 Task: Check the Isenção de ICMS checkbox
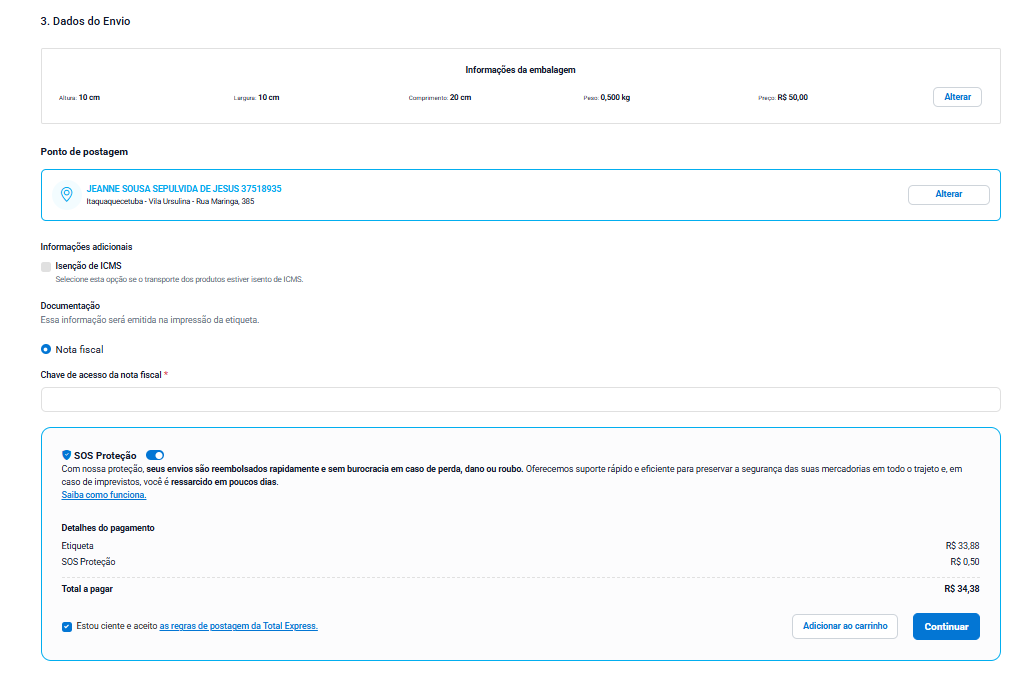coord(46,267)
